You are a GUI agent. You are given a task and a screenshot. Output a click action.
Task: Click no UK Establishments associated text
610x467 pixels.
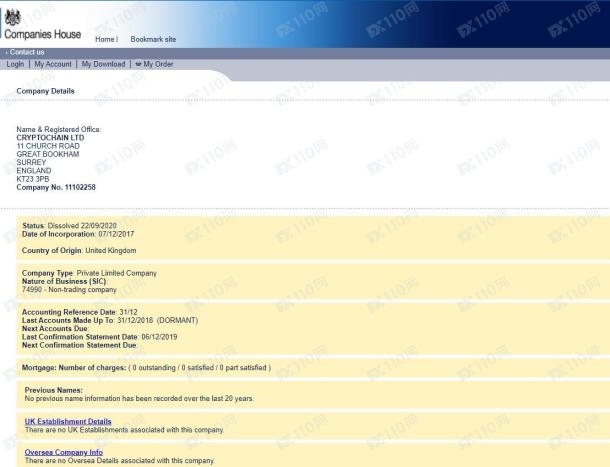click(124, 430)
